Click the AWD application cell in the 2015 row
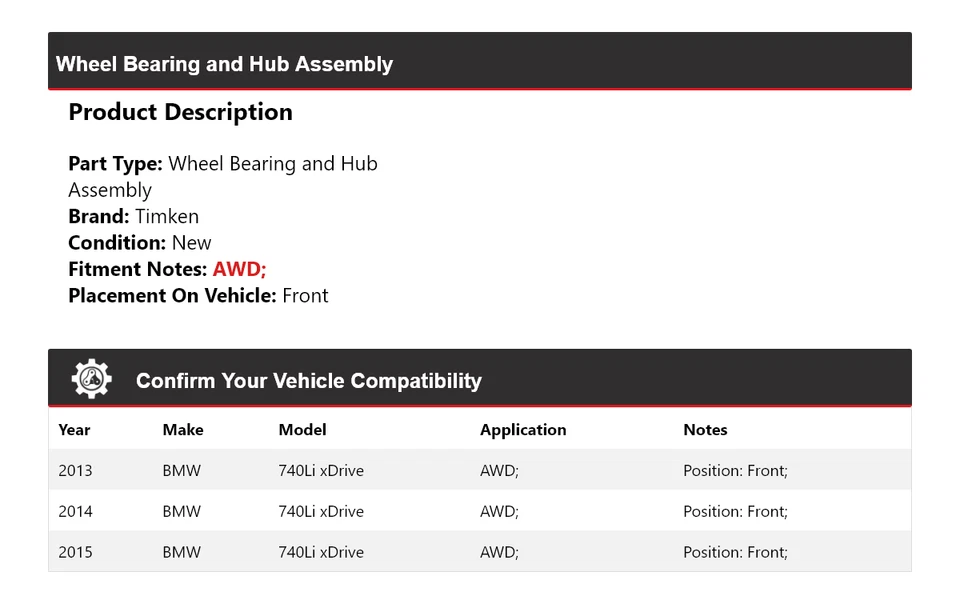The height and width of the screenshot is (604, 960). coord(499,552)
